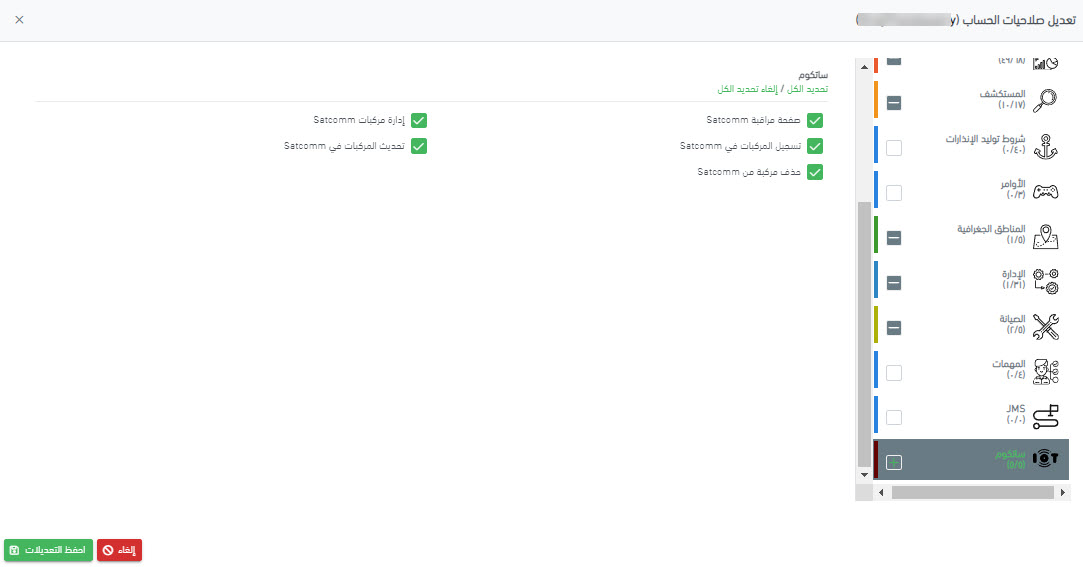Select the gamepad icon for الأوامر
This screenshot has width=1083, height=567.
(1045, 192)
